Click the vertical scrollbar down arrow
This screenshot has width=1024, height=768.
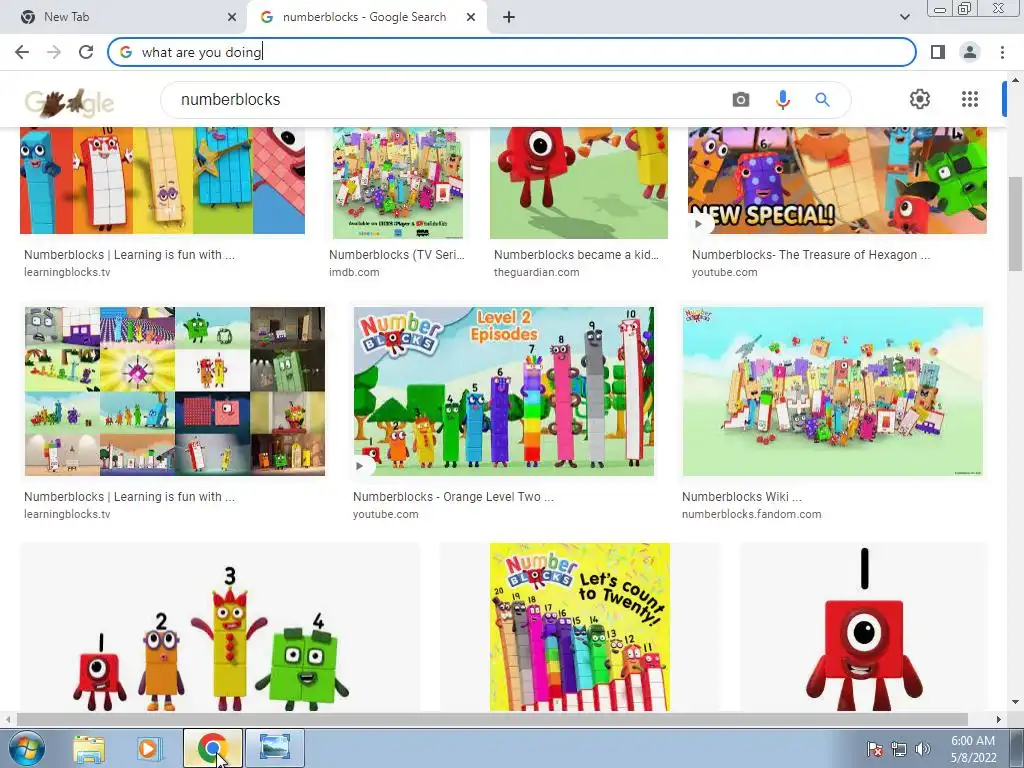1016,703
